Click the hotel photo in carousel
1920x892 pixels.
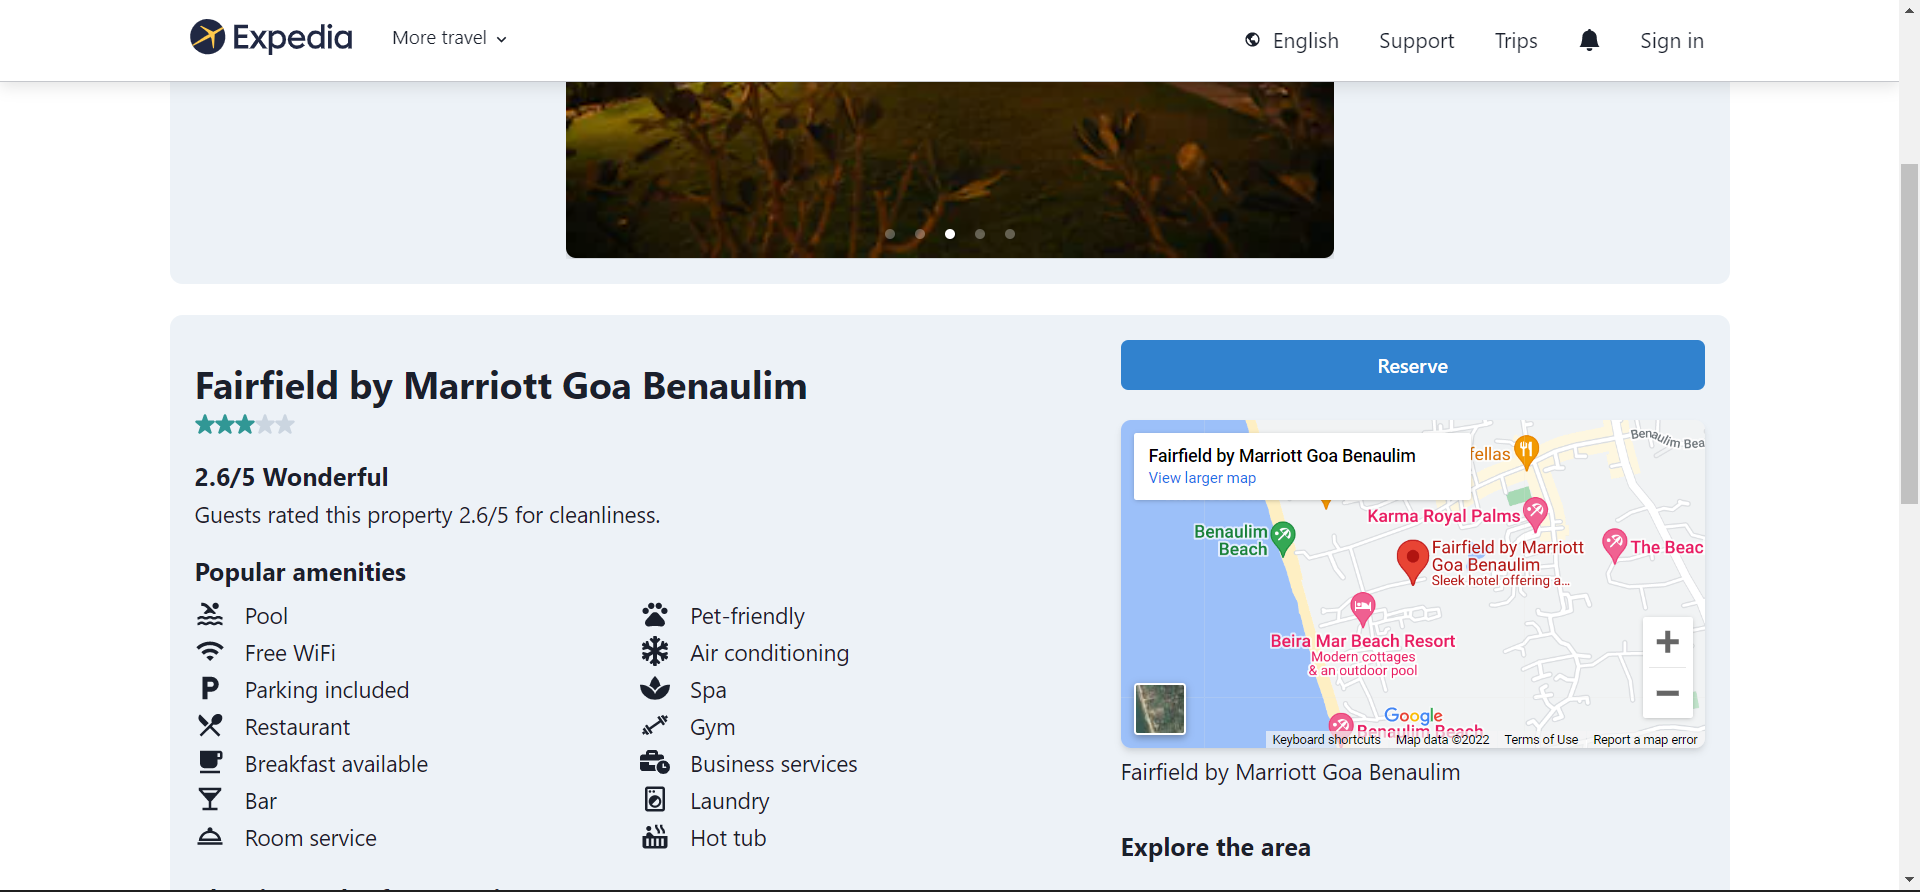[950, 170]
